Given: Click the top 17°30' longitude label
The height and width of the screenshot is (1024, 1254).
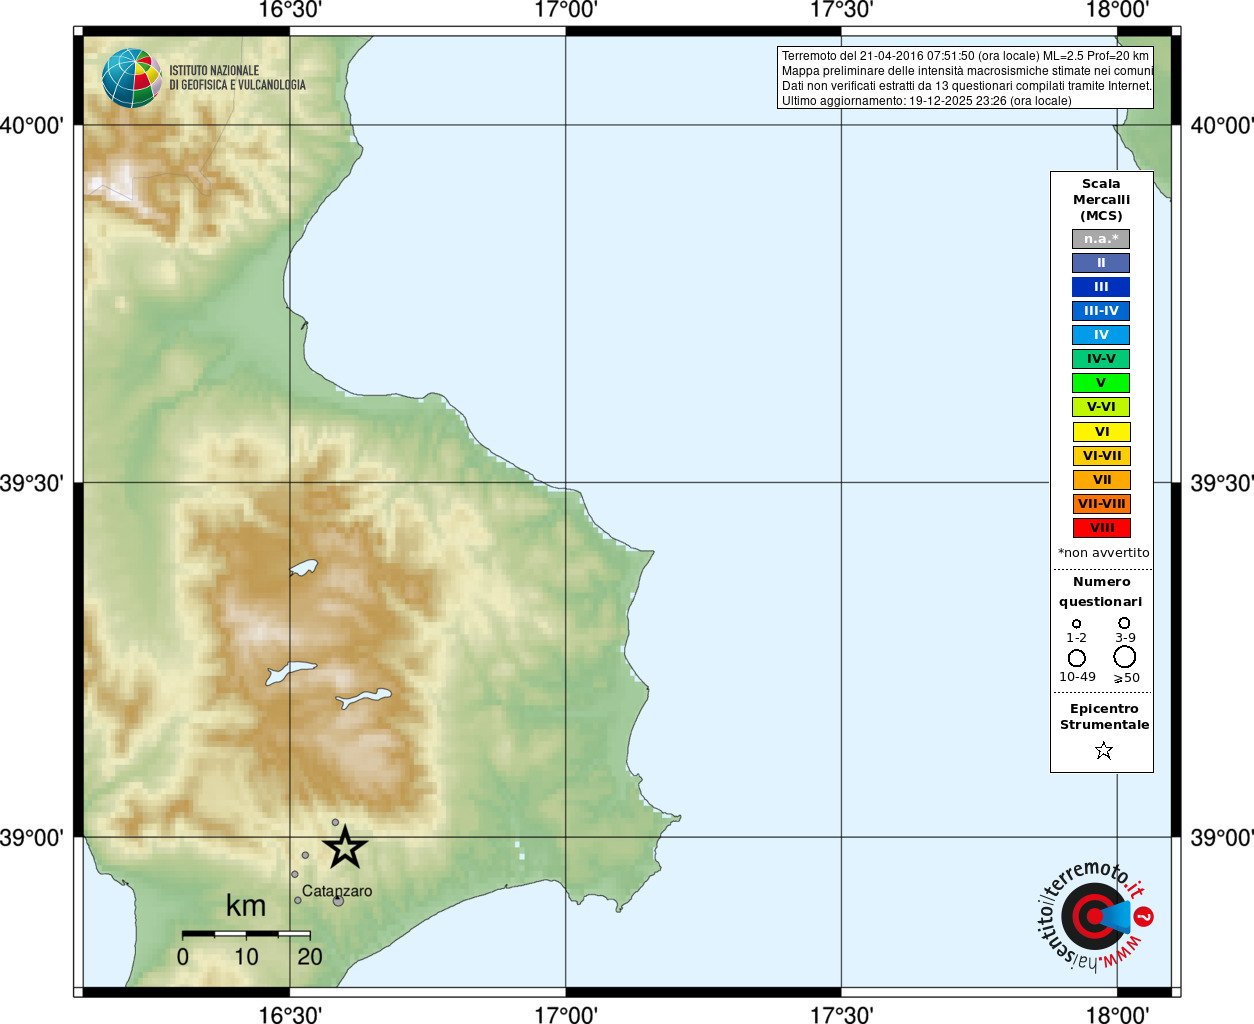Looking at the screenshot, I should (x=842, y=10).
